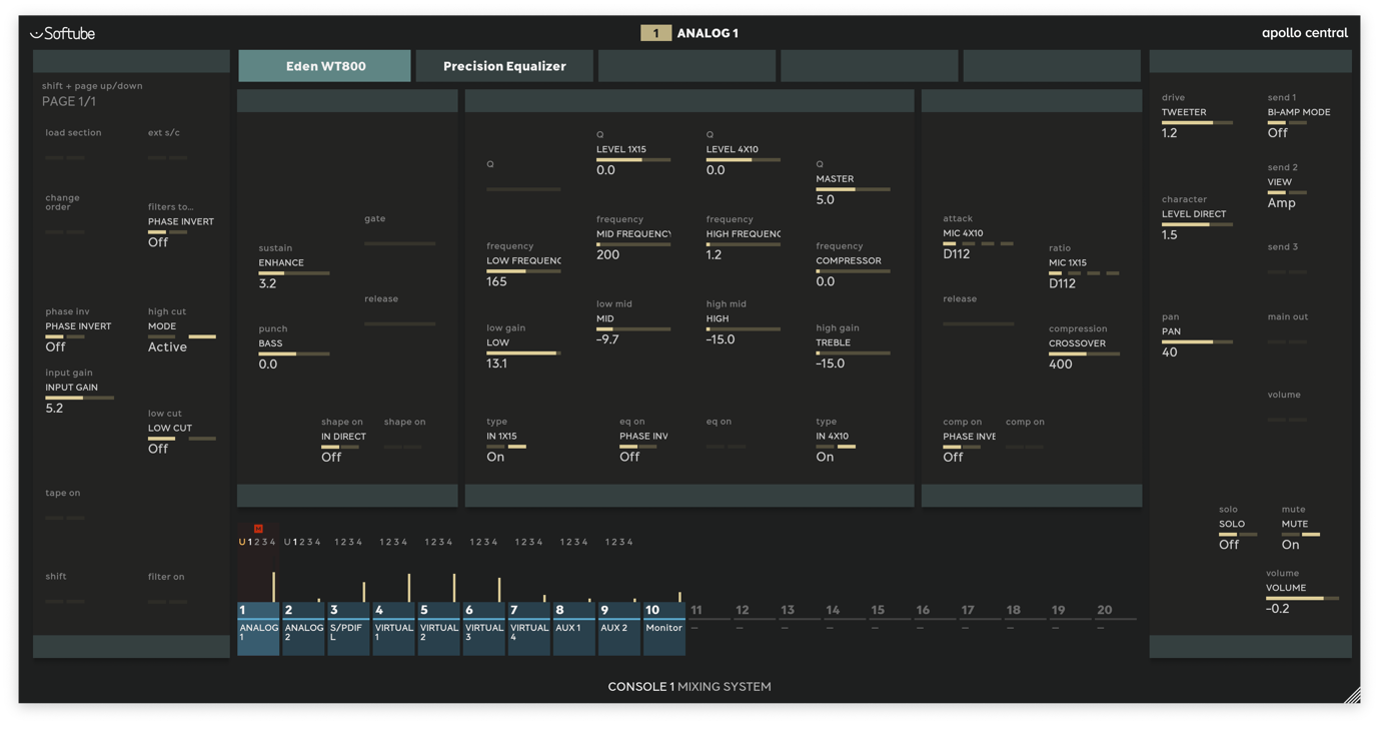Image resolution: width=1384 pixels, height=730 pixels.
Task: Adjust the INPUT GAIN slider
Action: click(x=80, y=398)
